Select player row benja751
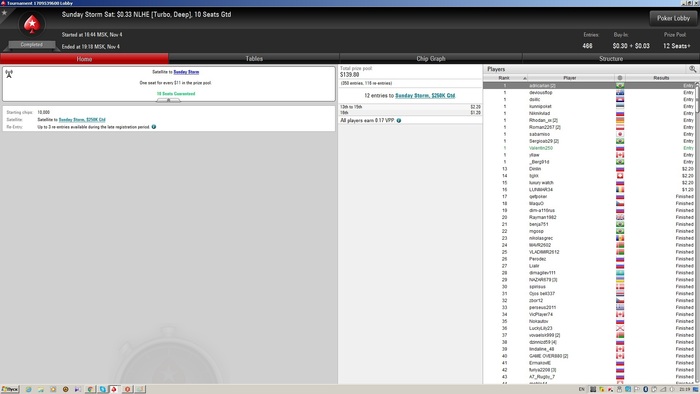Screen dimensions: 700x394 [589, 224]
